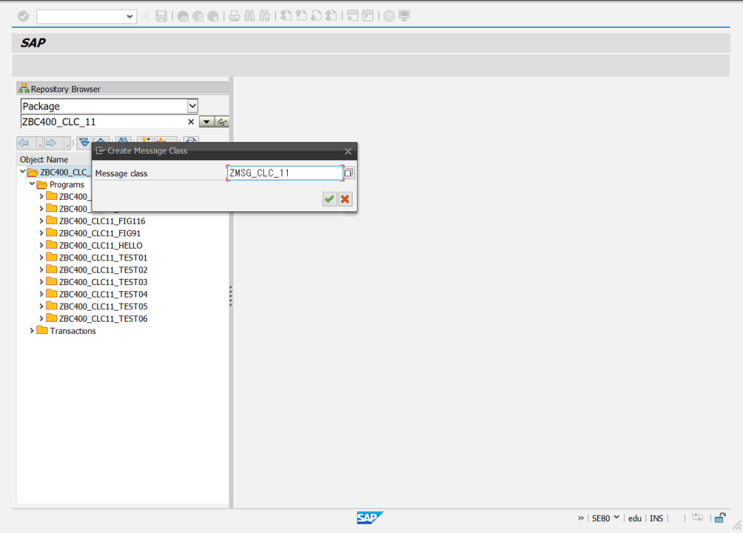Click the Object Name column header
This screenshot has width=743, height=533.
tap(44, 159)
